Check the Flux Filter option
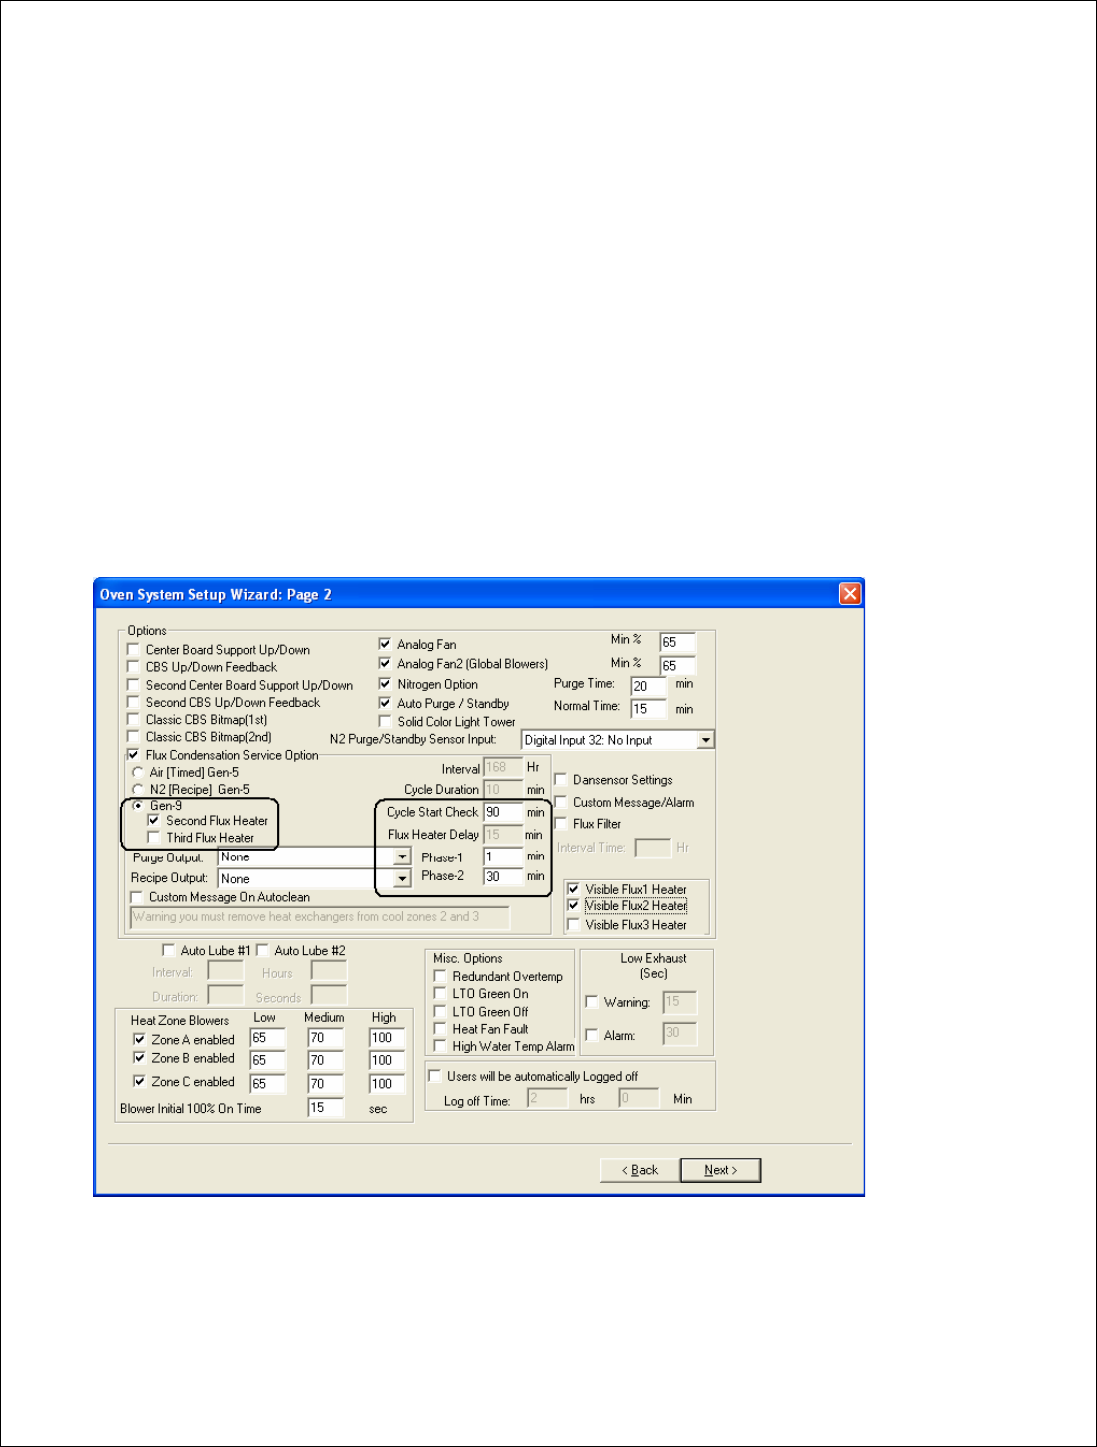Viewport: 1097px width, 1447px height. point(561,824)
